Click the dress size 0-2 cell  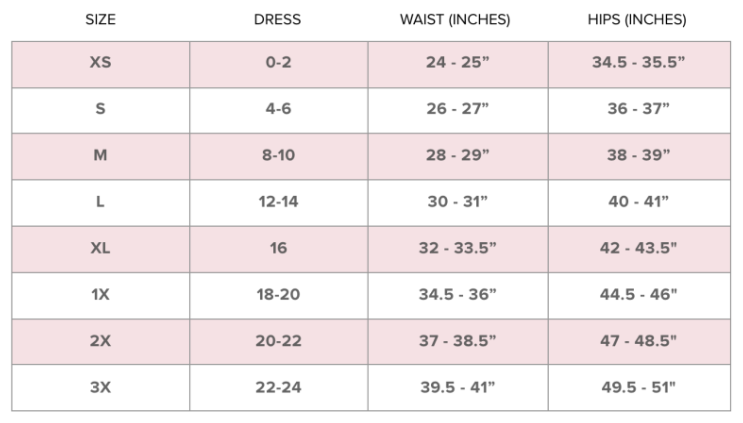coord(278,63)
